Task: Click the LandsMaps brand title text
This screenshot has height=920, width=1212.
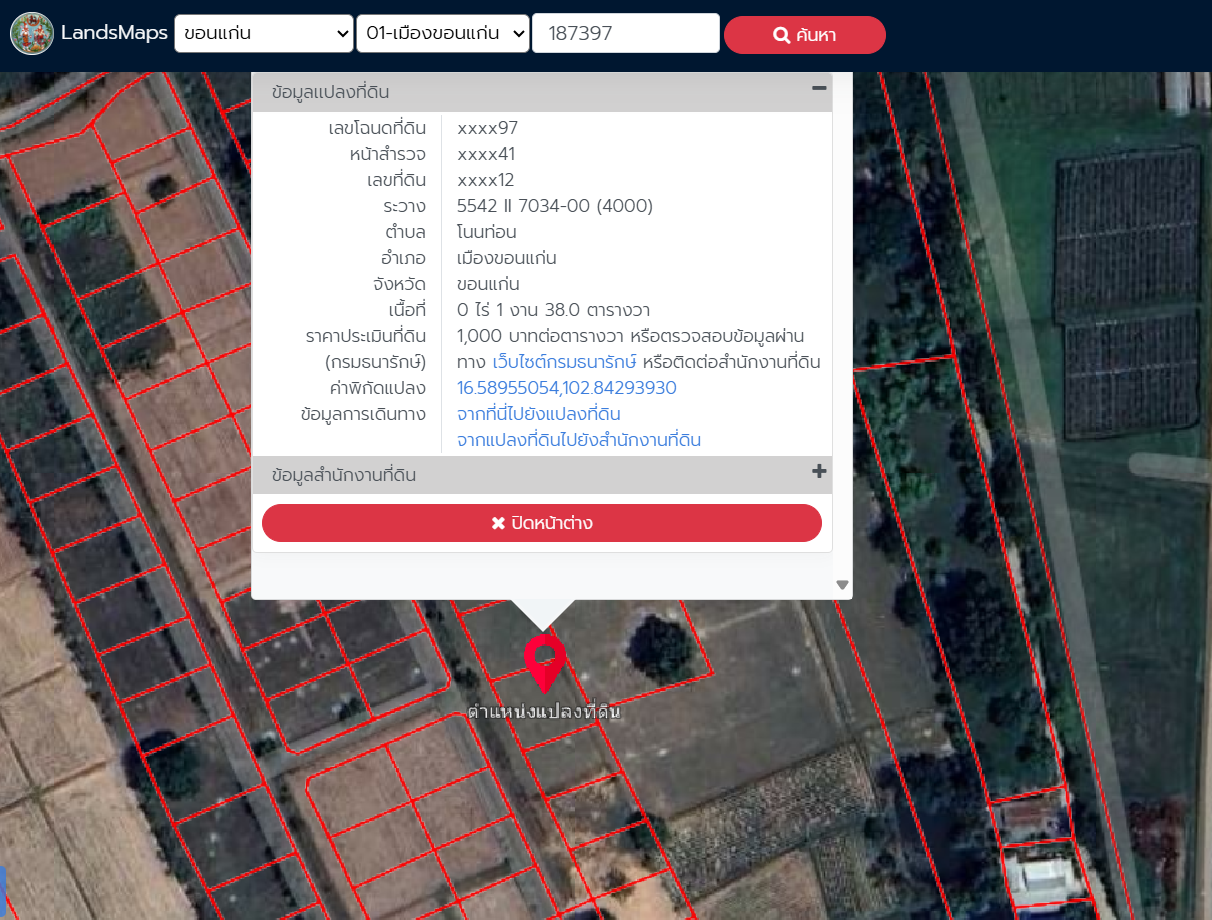Action: 114,33
